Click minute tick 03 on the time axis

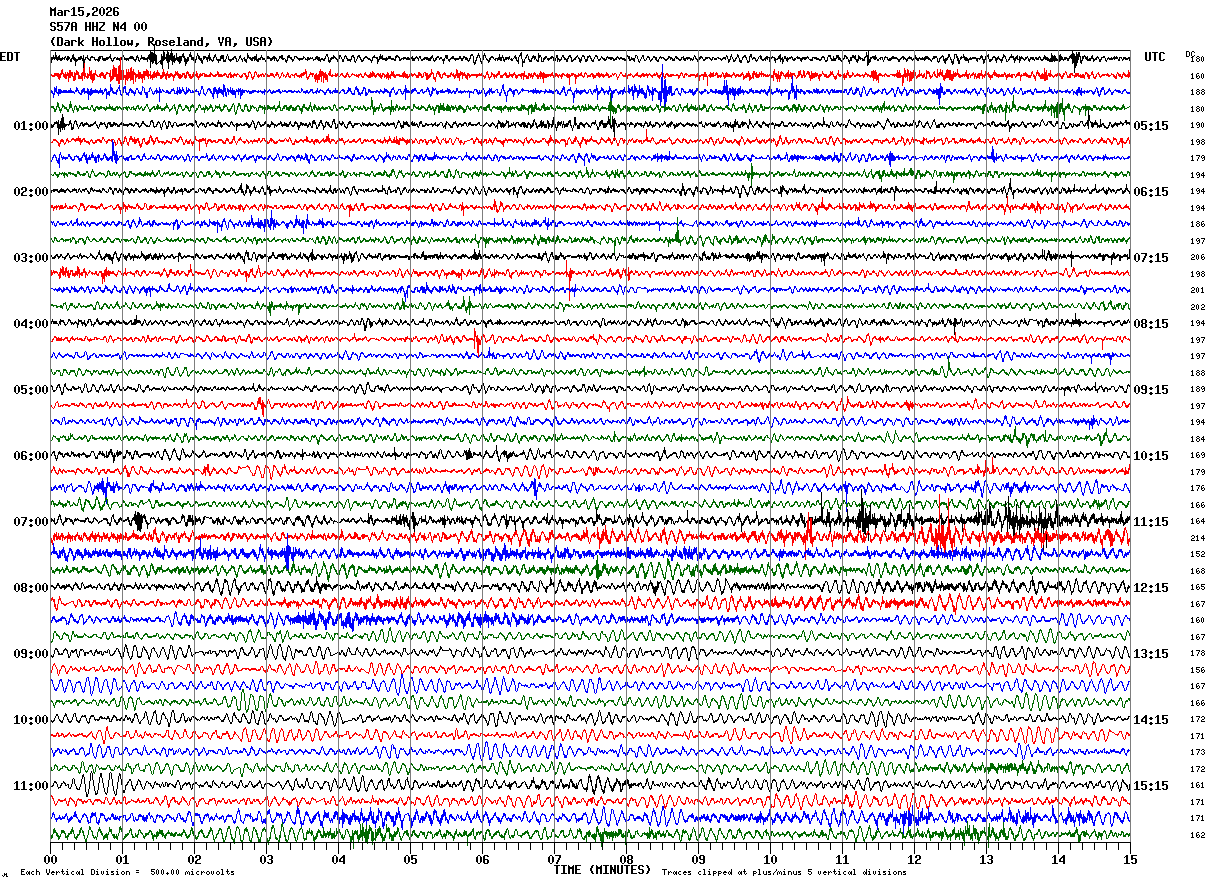pos(266,859)
